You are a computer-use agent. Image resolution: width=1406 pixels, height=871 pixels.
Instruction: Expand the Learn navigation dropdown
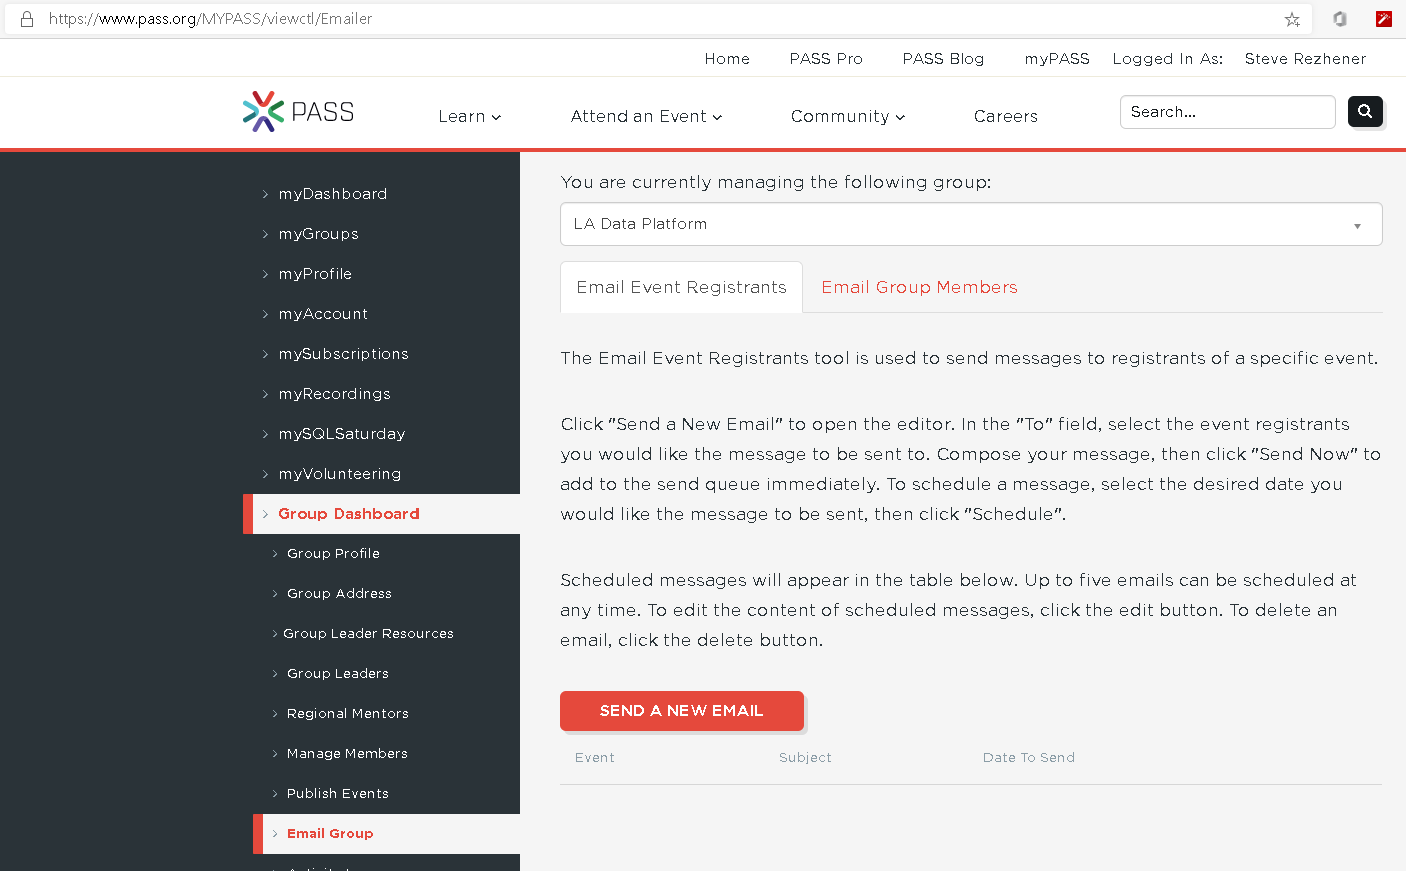pos(469,116)
